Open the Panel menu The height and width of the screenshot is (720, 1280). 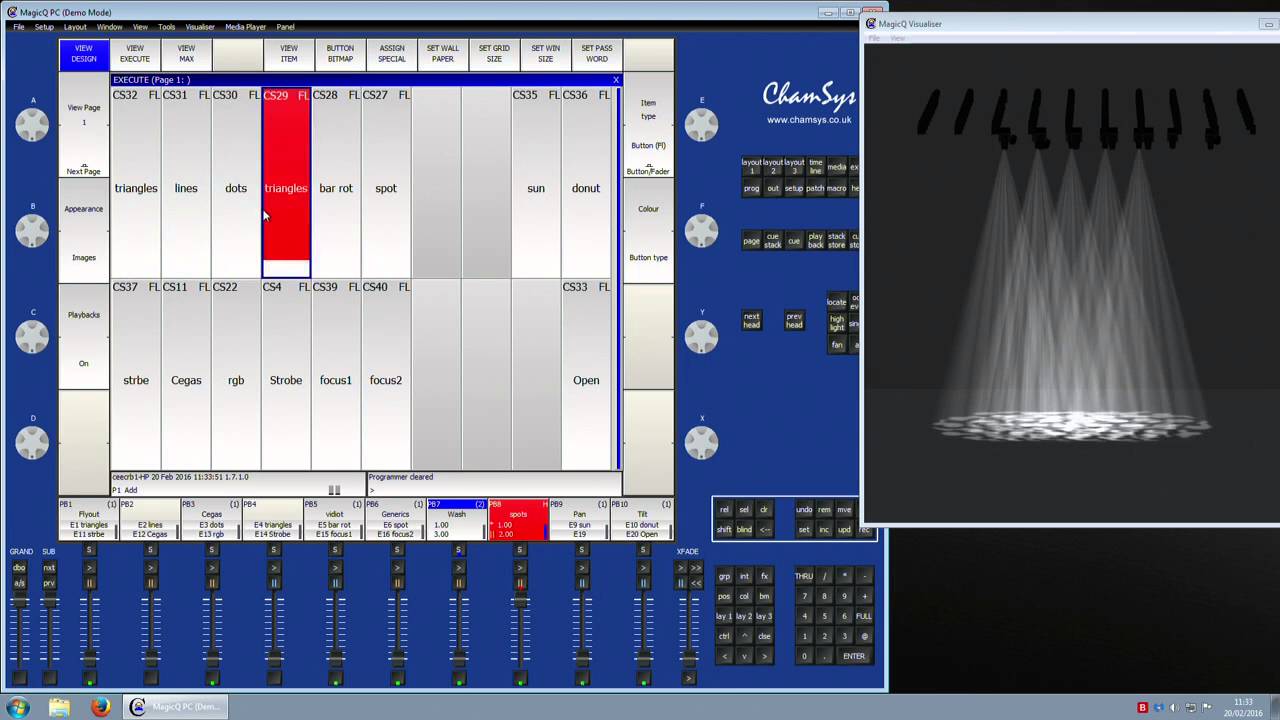286,27
